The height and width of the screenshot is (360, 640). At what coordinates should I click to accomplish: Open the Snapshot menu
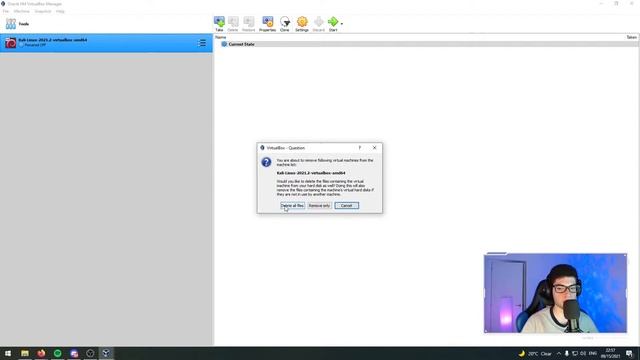point(43,11)
